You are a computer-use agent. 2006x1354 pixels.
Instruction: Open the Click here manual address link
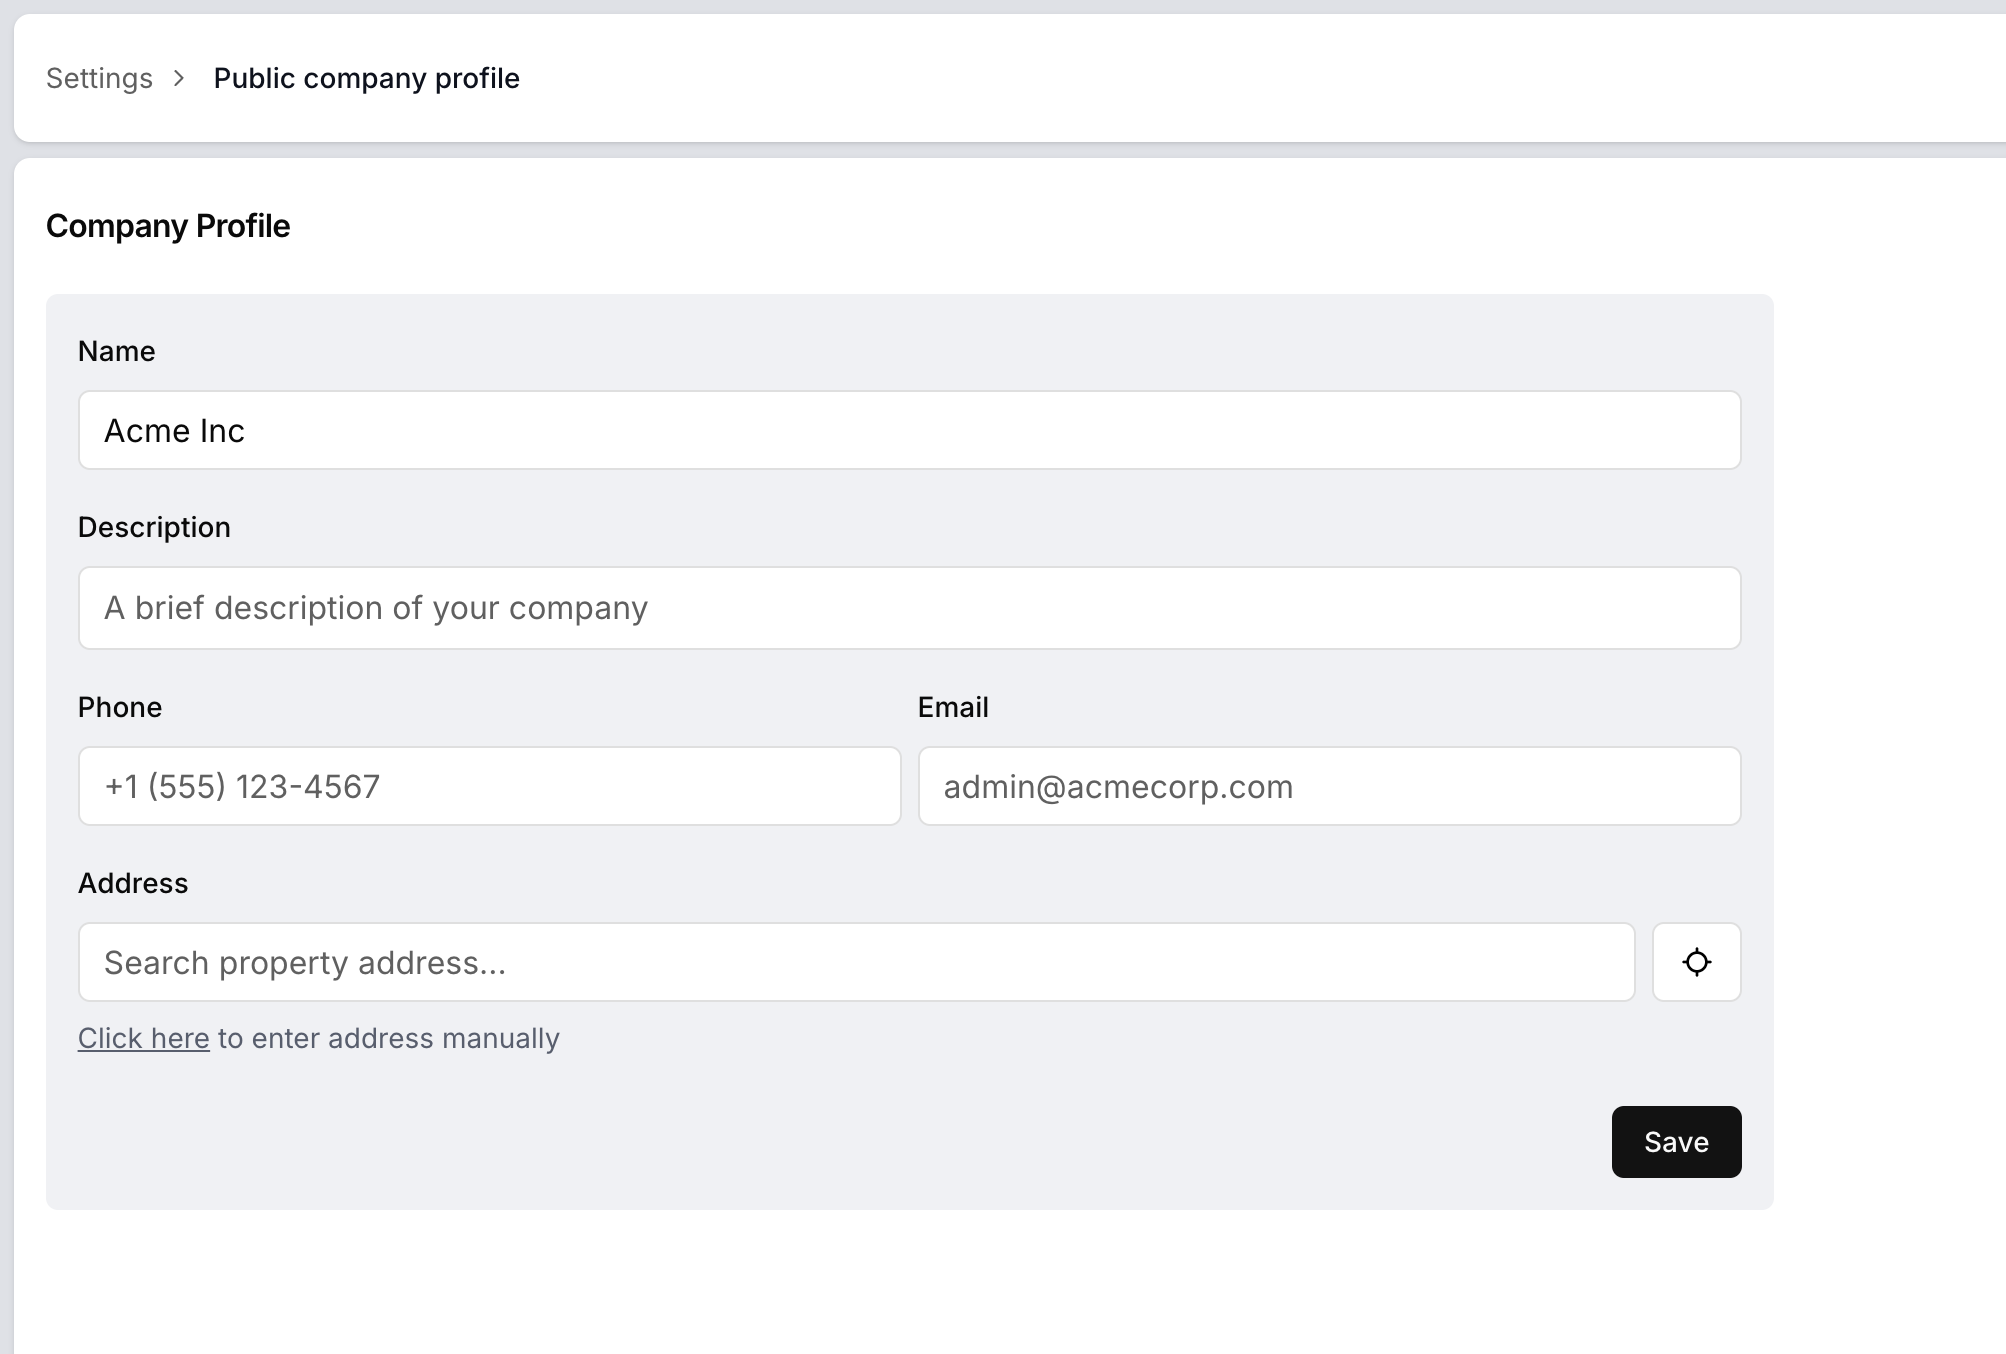144,1038
